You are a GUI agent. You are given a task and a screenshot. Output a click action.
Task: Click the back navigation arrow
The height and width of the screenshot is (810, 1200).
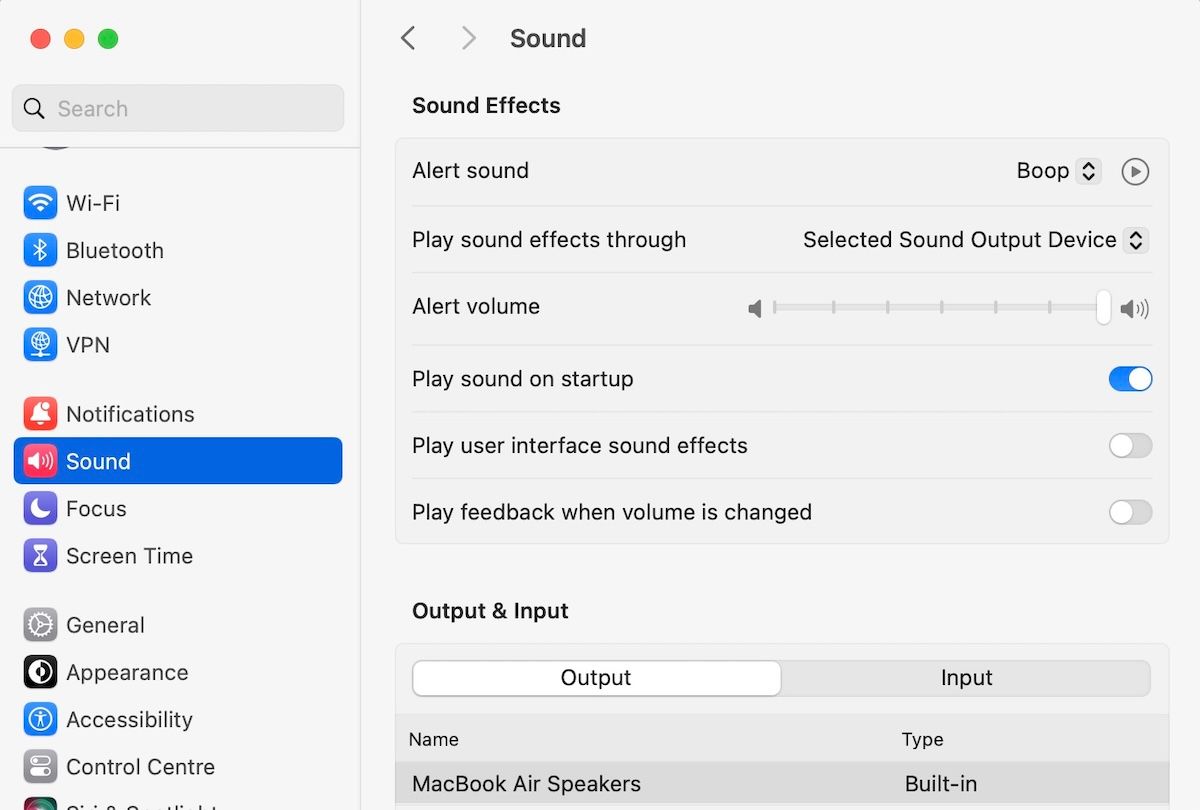click(408, 38)
